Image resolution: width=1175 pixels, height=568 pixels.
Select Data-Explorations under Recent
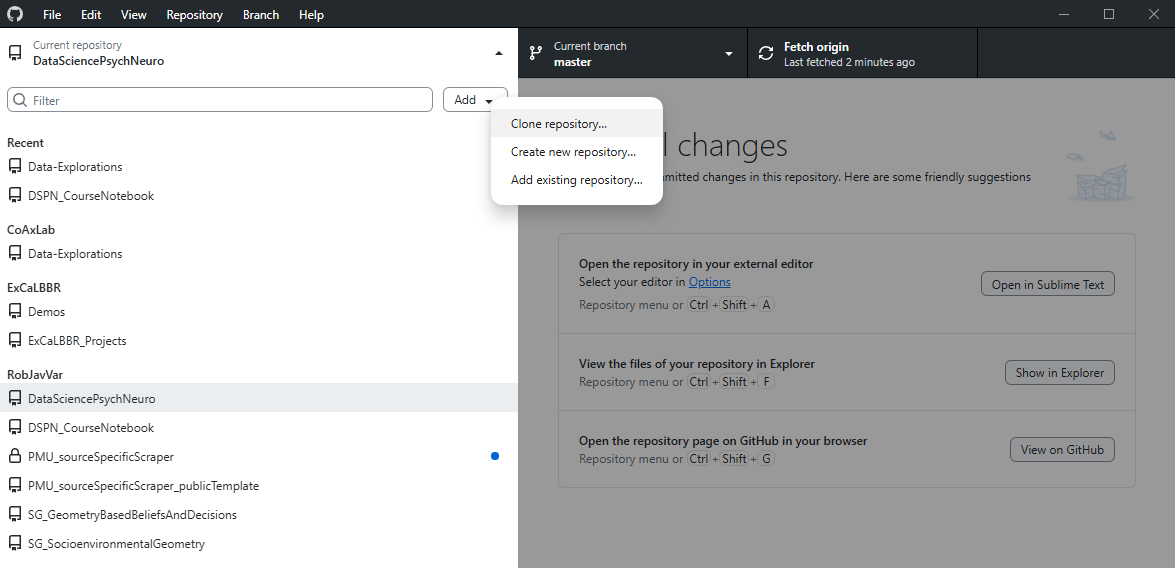tap(259, 166)
